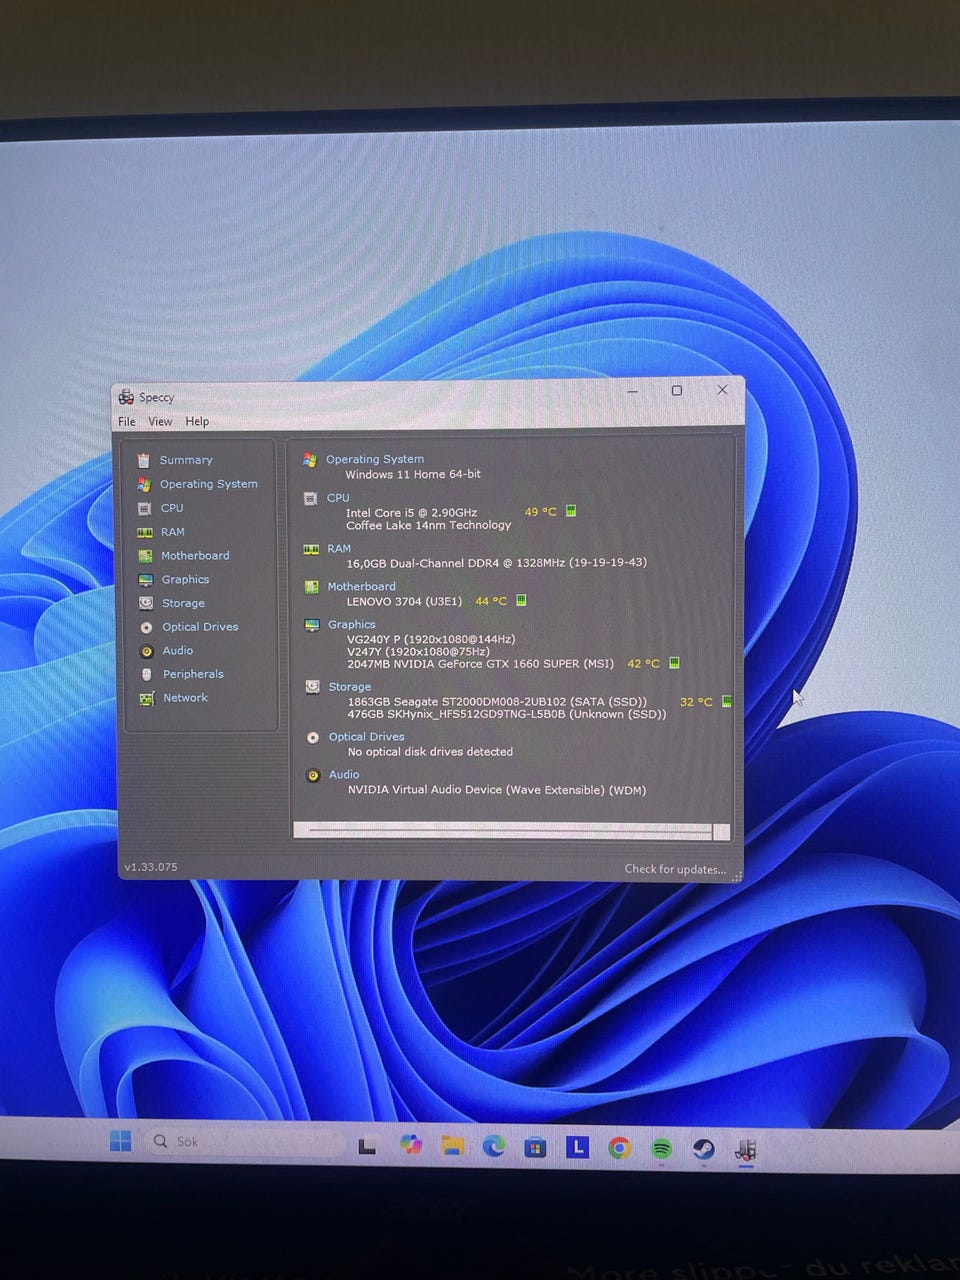The height and width of the screenshot is (1280, 960).
Task: Open the File menu
Action: [x=127, y=422]
